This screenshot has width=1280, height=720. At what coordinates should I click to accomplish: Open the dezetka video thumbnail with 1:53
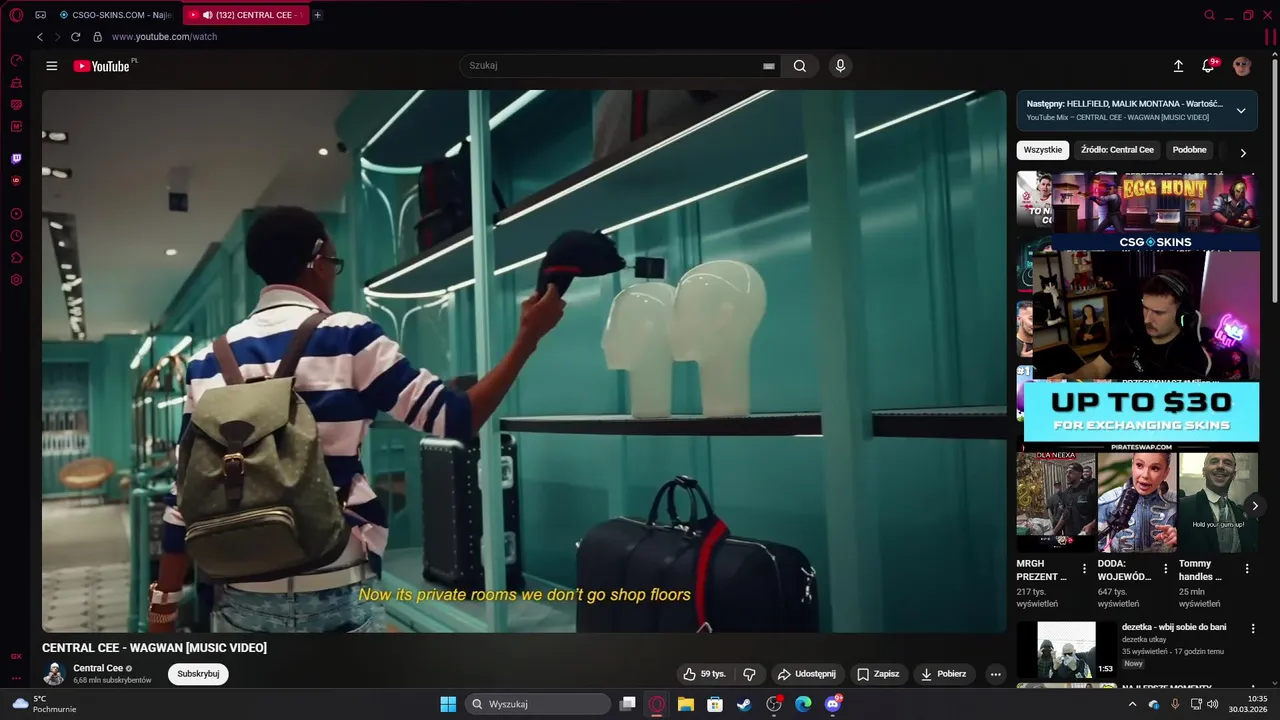[1067, 650]
